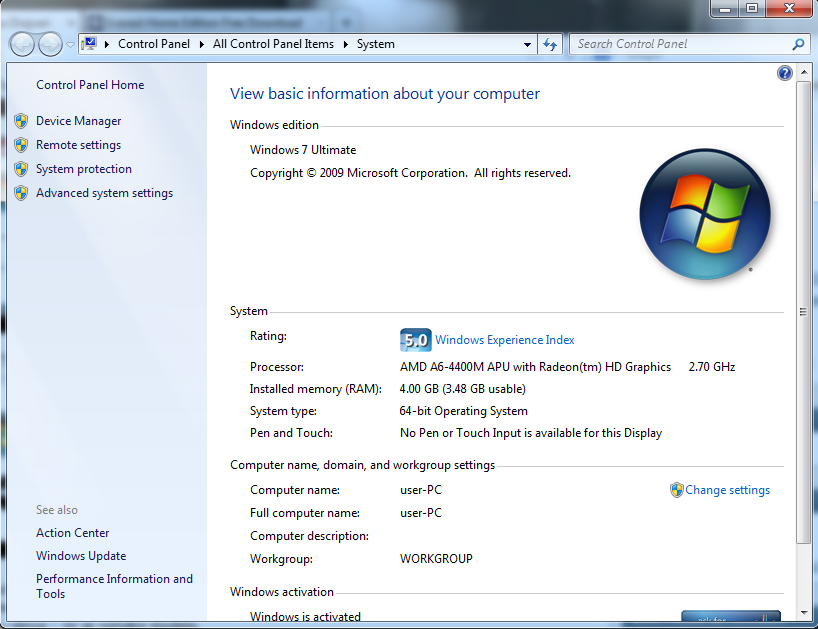The height and width of the screenshot is (629, 818).
Task: Select Control Panel breadcrumb
Action: pyautogui.click(x=154, y=44)
